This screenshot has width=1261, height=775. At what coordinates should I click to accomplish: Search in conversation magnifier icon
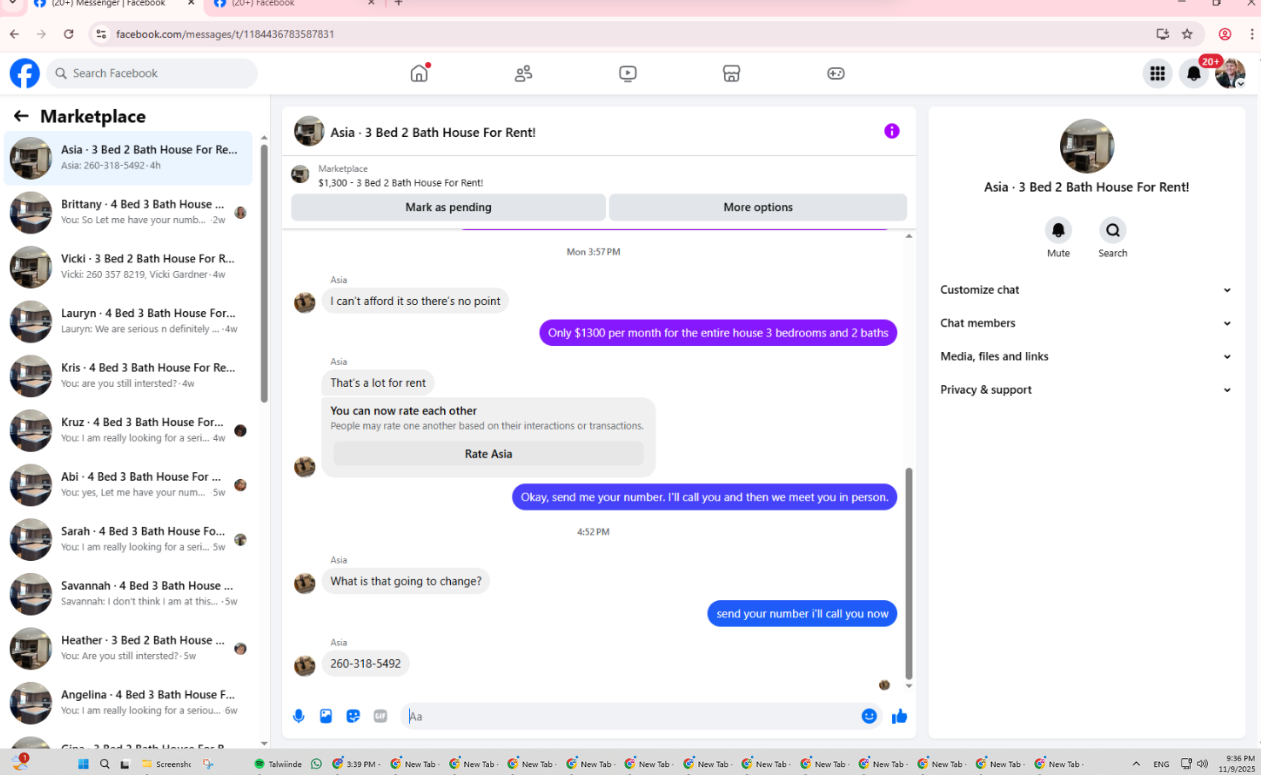(x=1113, y=230)
